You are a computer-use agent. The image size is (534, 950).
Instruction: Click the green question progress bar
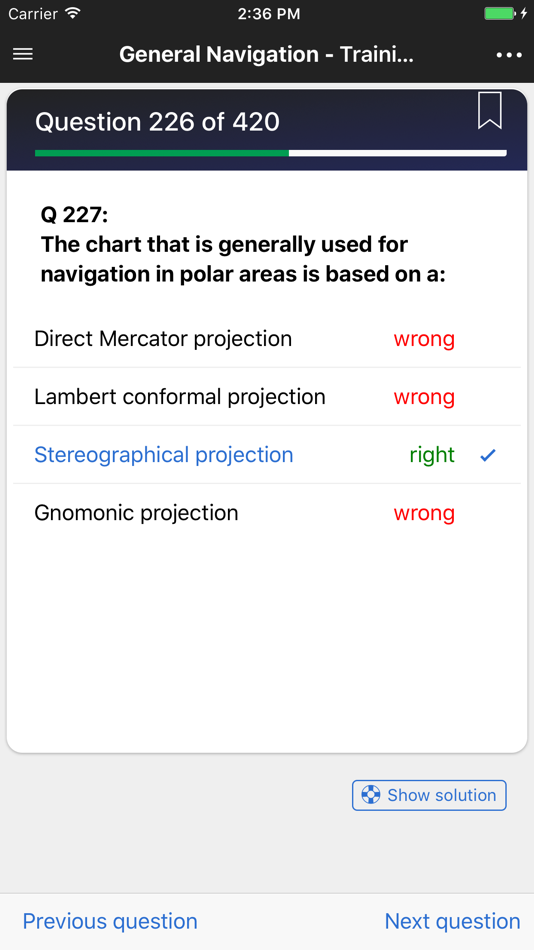tap(162, 153)
